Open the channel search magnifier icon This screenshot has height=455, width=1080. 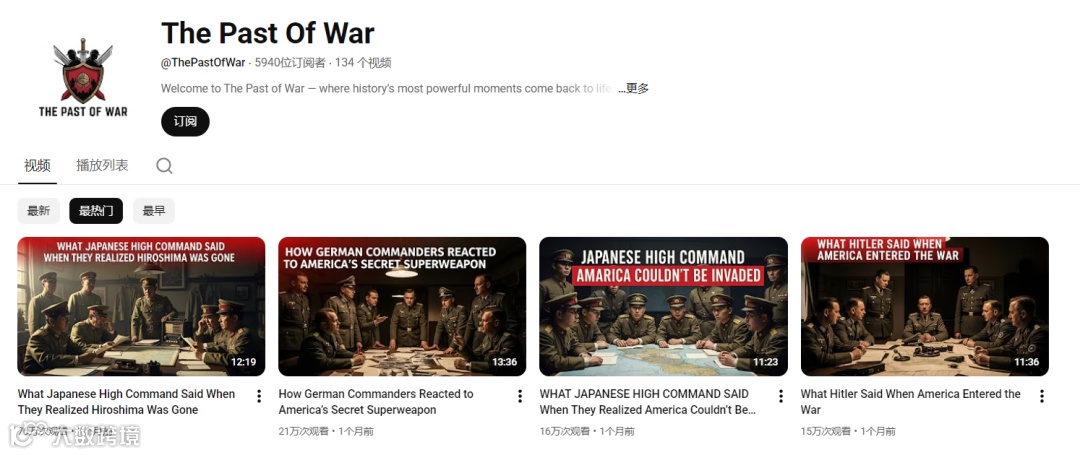click(x=164, y=166)
